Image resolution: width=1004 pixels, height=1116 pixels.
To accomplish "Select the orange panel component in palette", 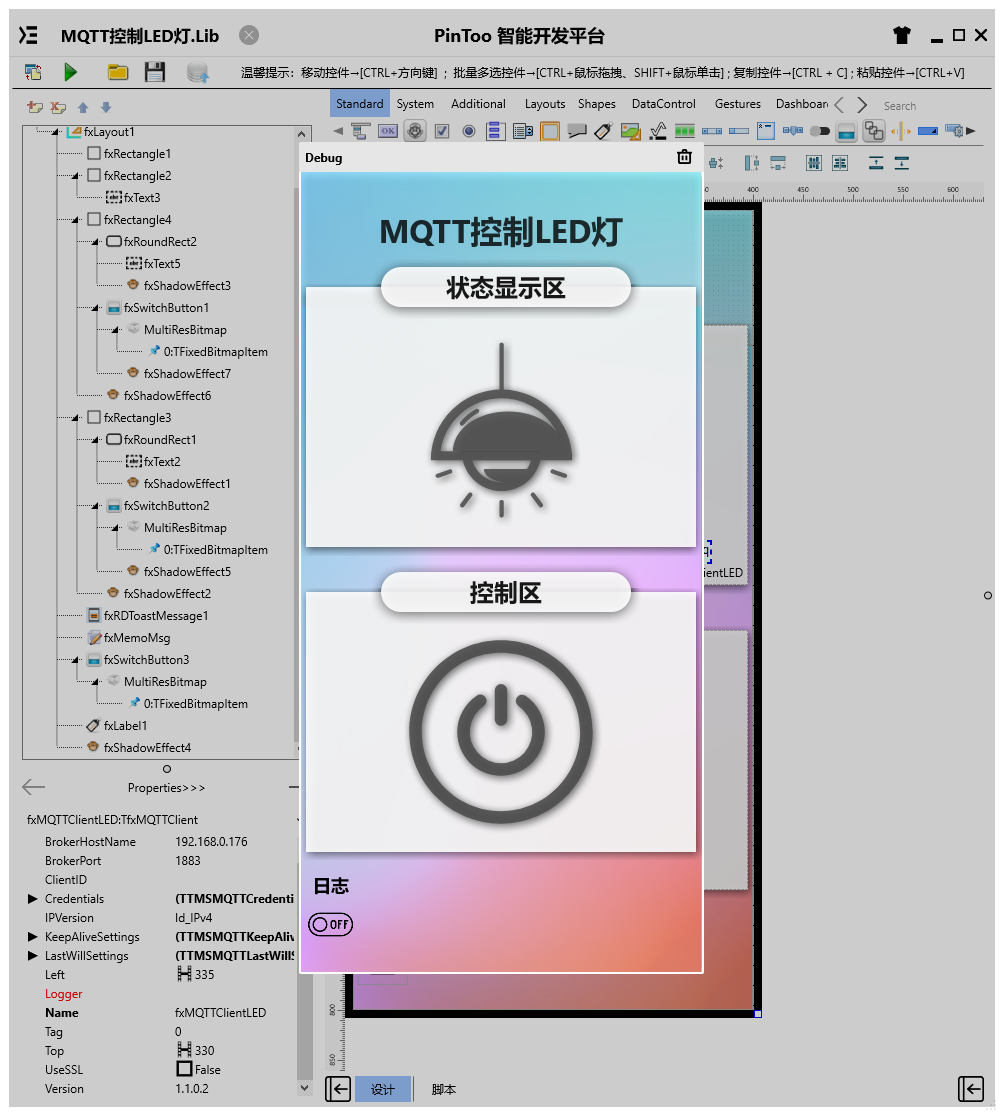I will (x=550, y=131).
